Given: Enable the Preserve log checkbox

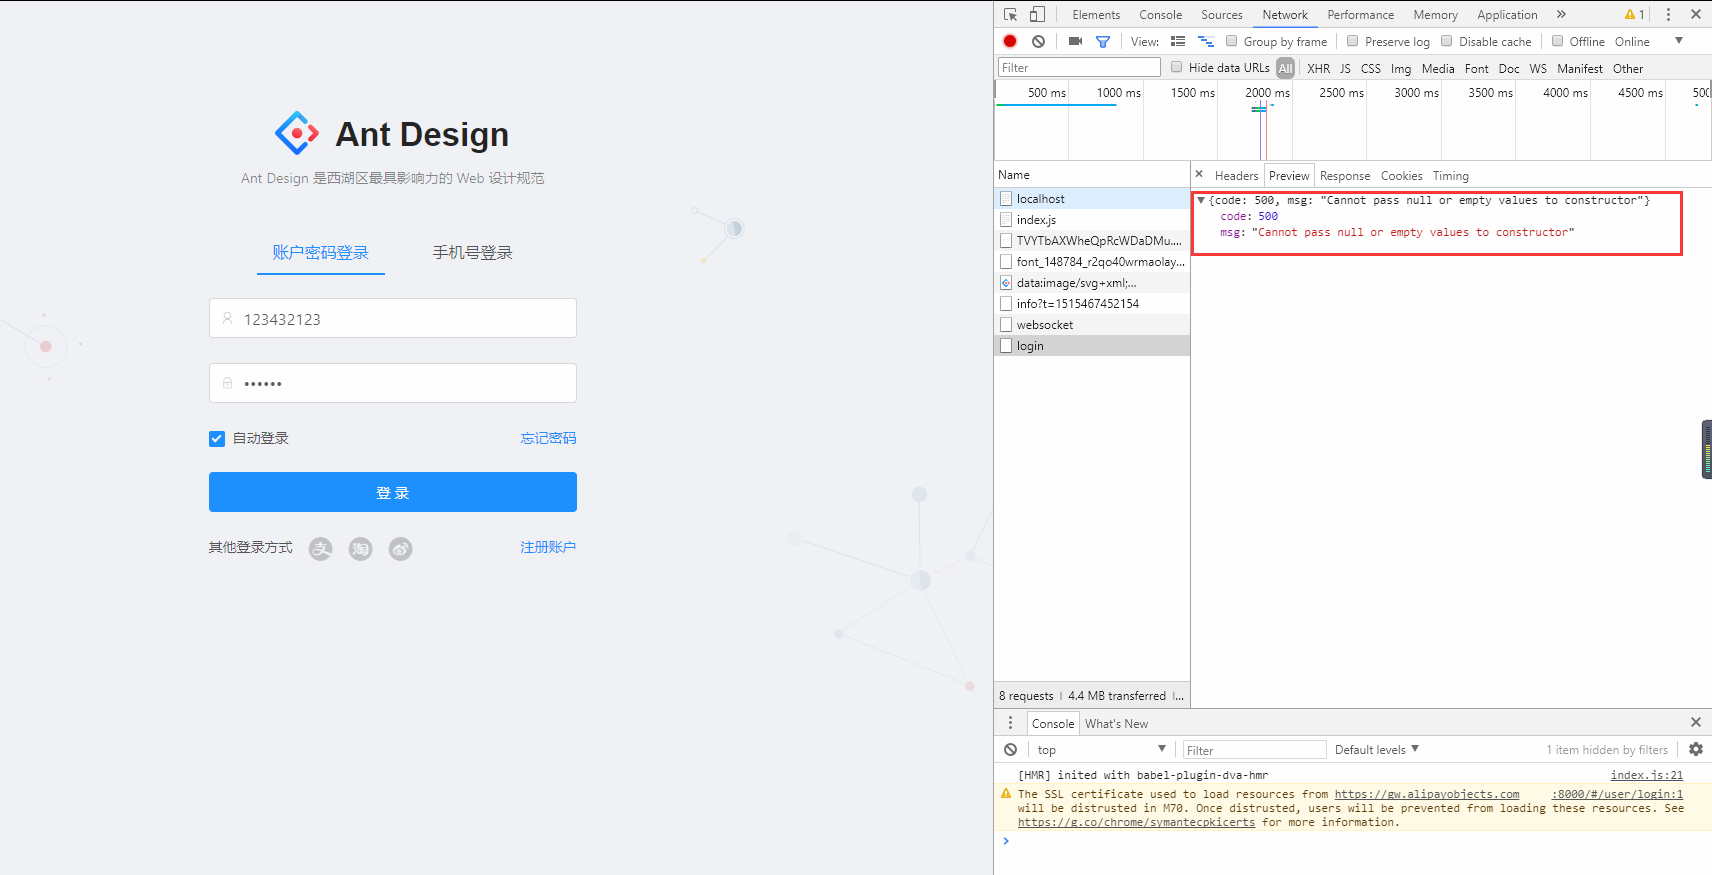Looking at the screenshot, I should click(x=1352, y=41).
